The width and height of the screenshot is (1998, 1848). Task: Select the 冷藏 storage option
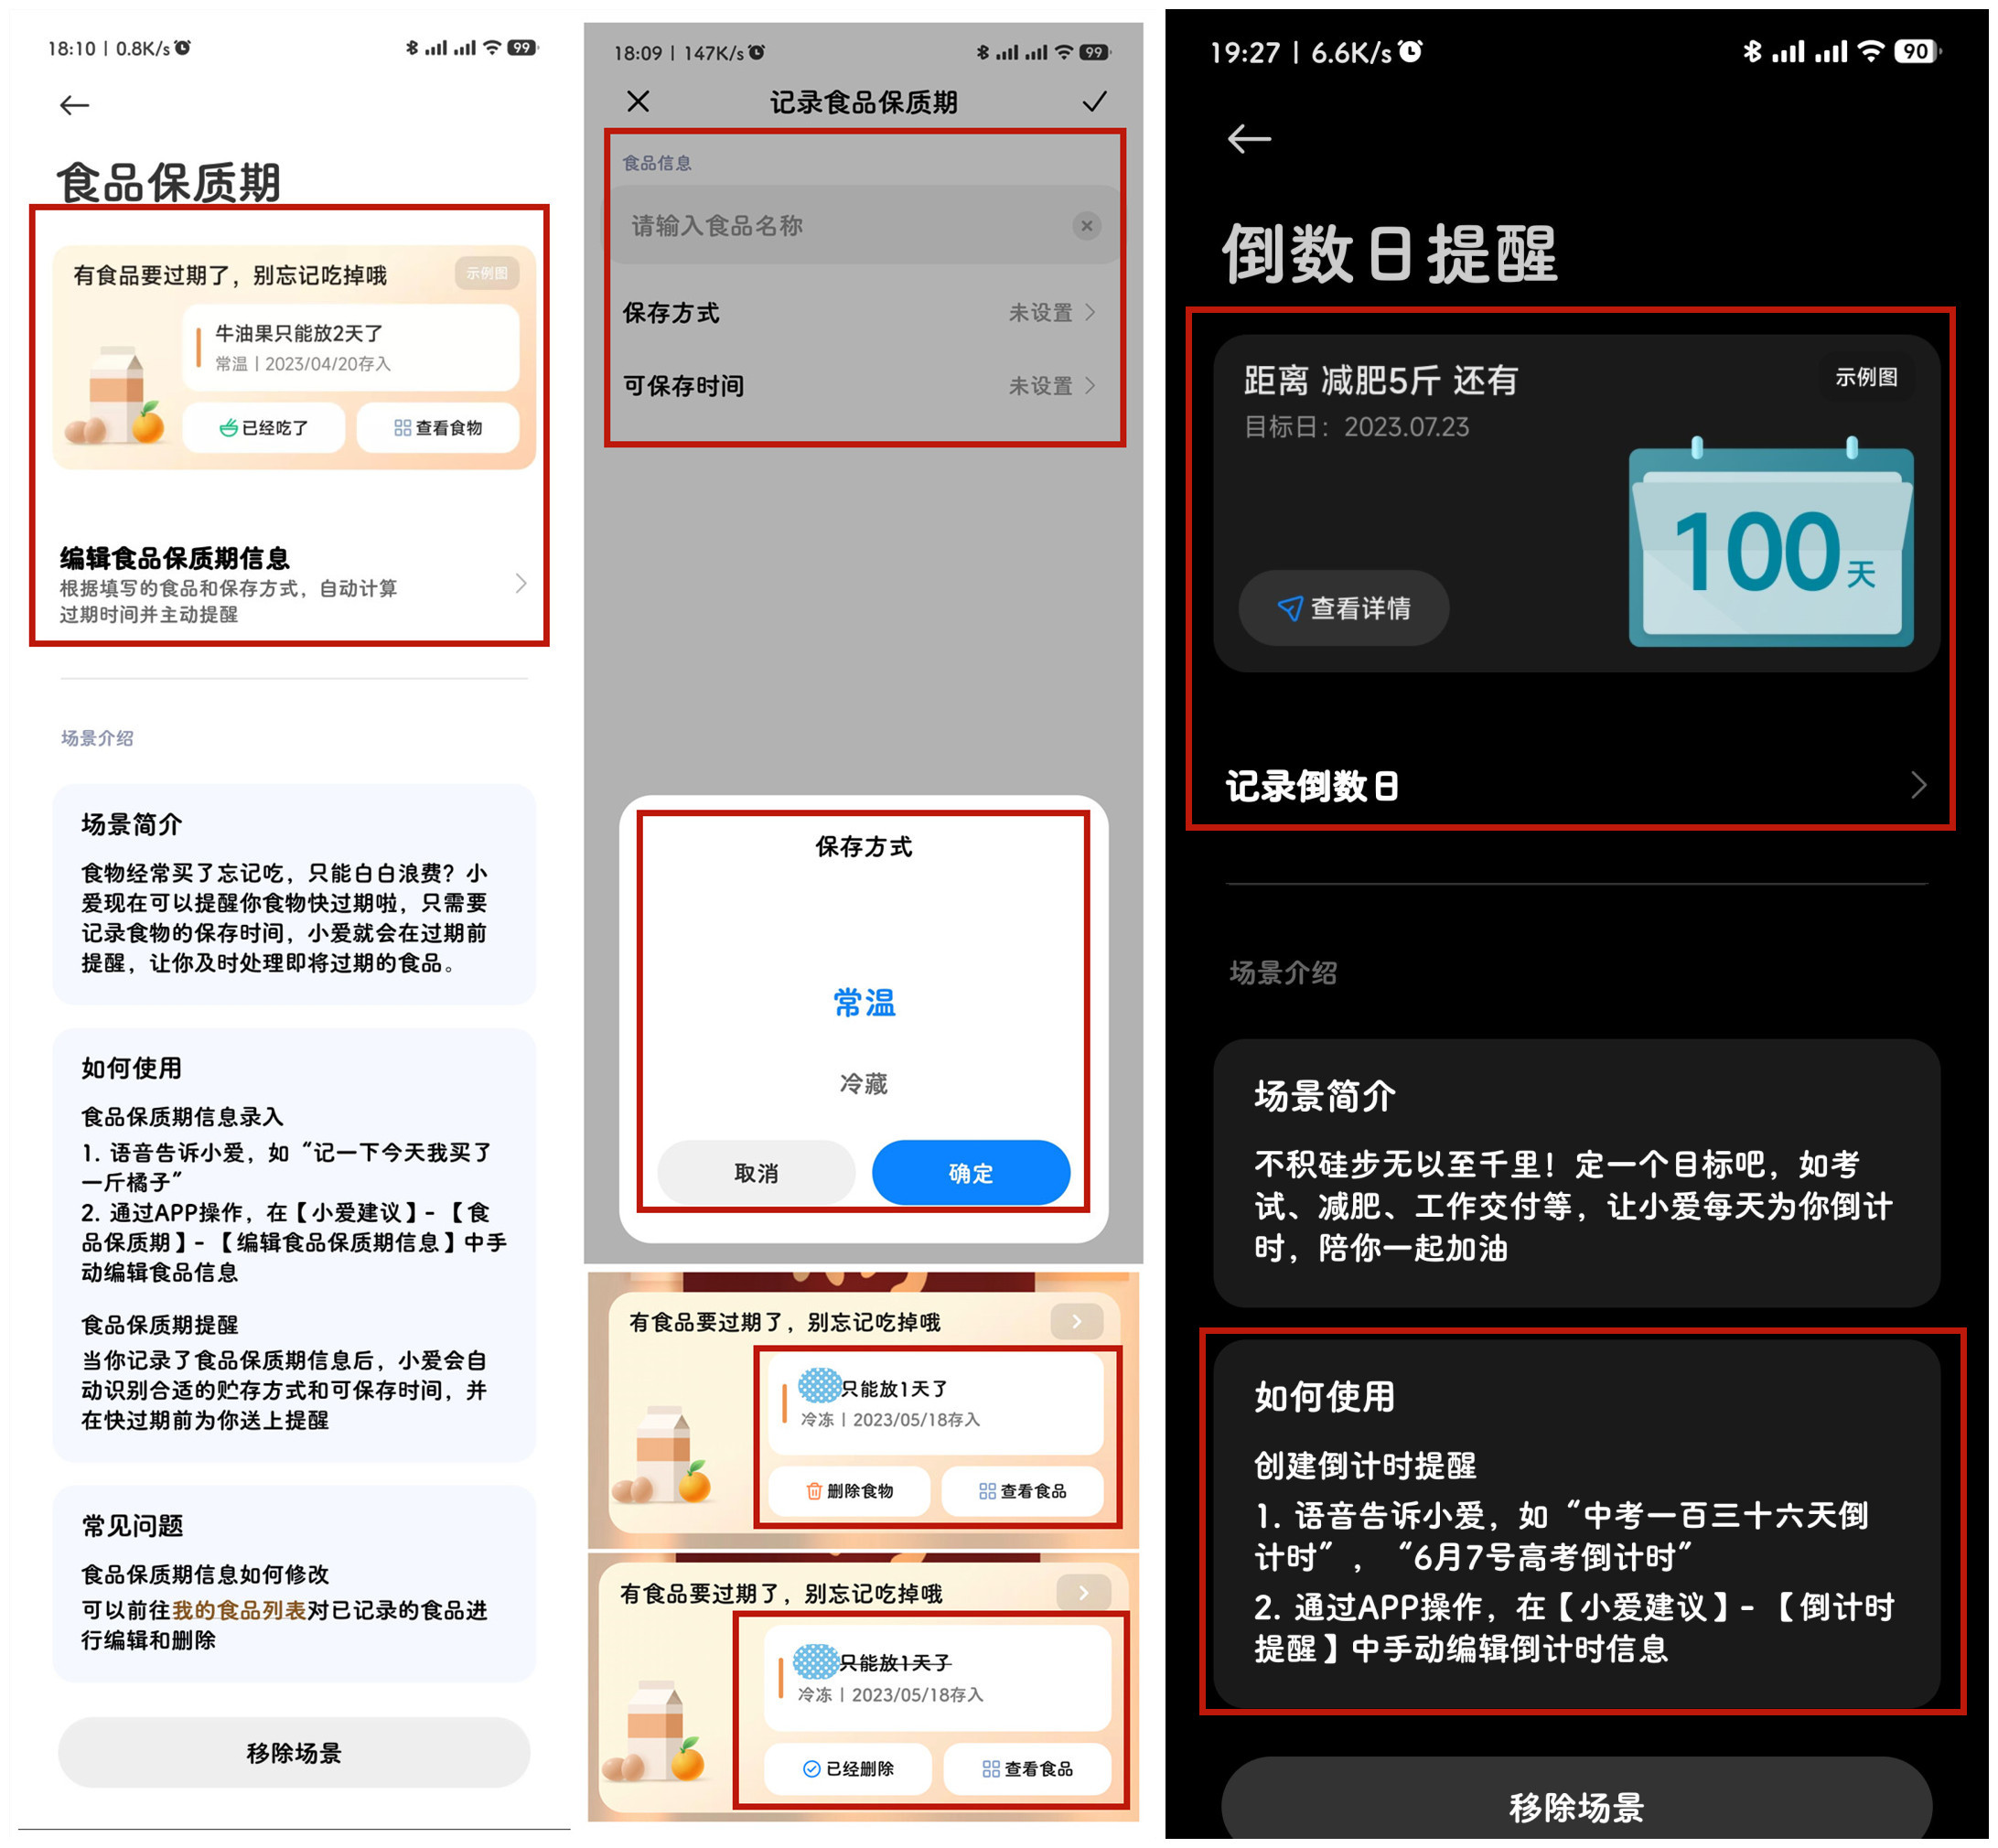(864, 1082)
